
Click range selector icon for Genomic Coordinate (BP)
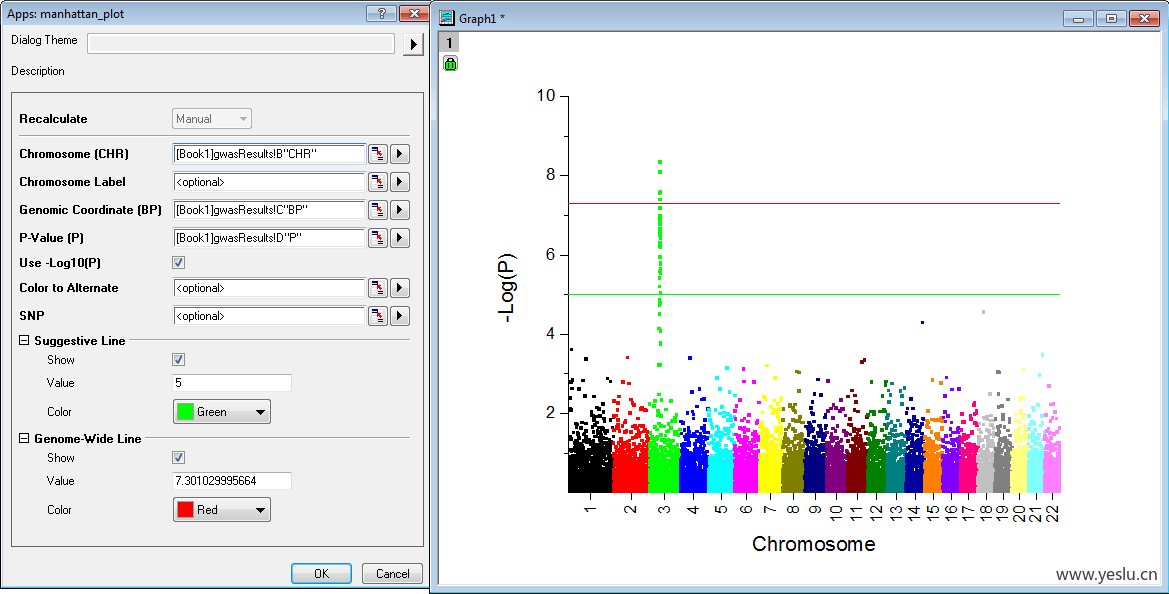378,210
